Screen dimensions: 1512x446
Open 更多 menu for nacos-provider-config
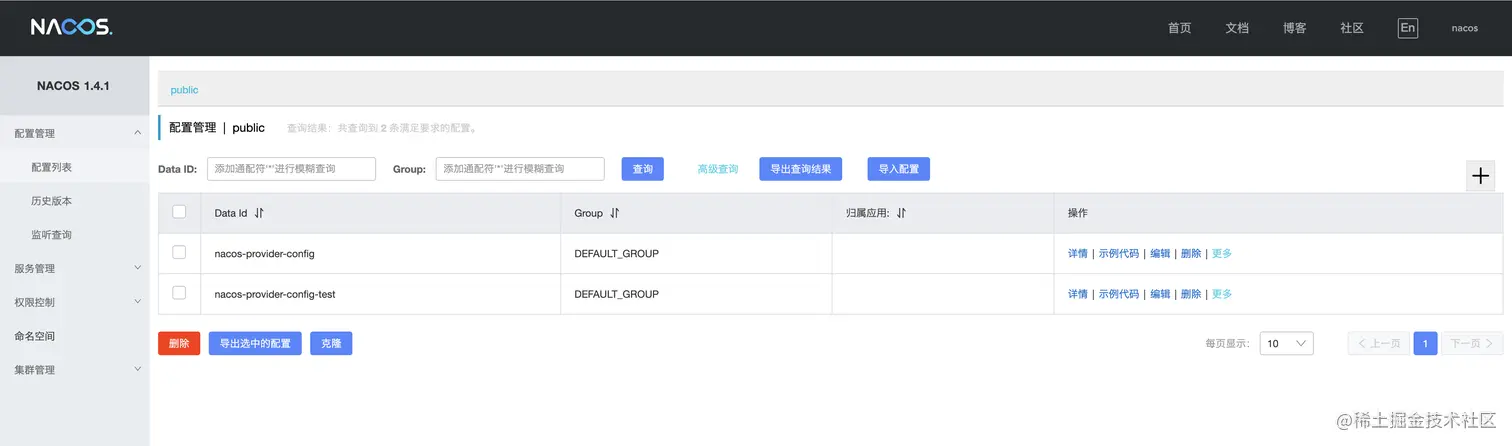coord(1222,254)
